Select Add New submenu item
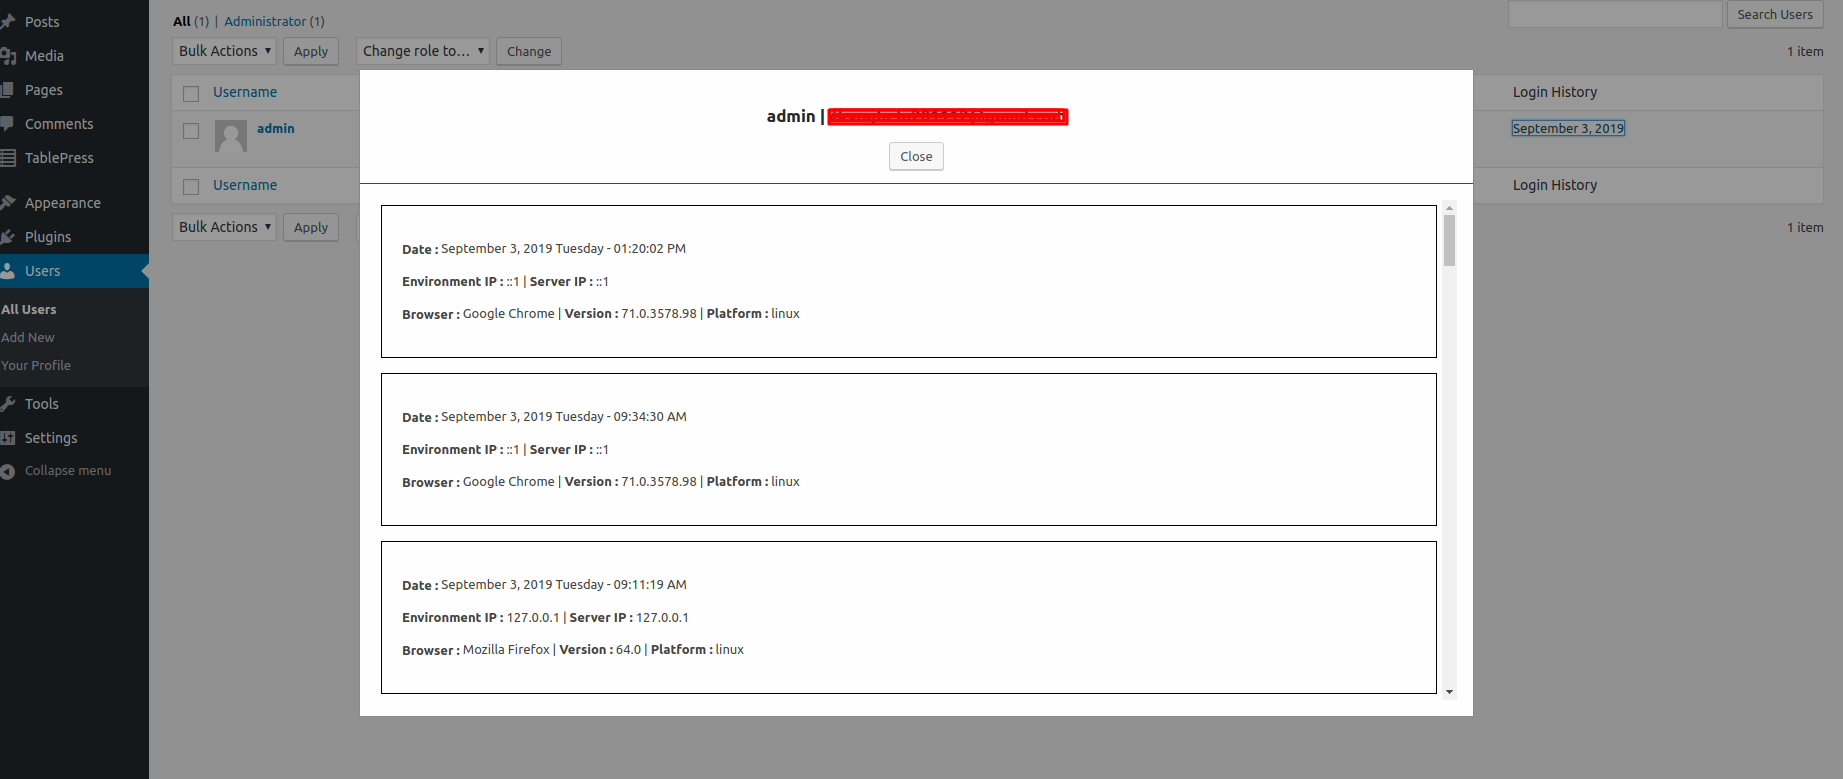 28,338
